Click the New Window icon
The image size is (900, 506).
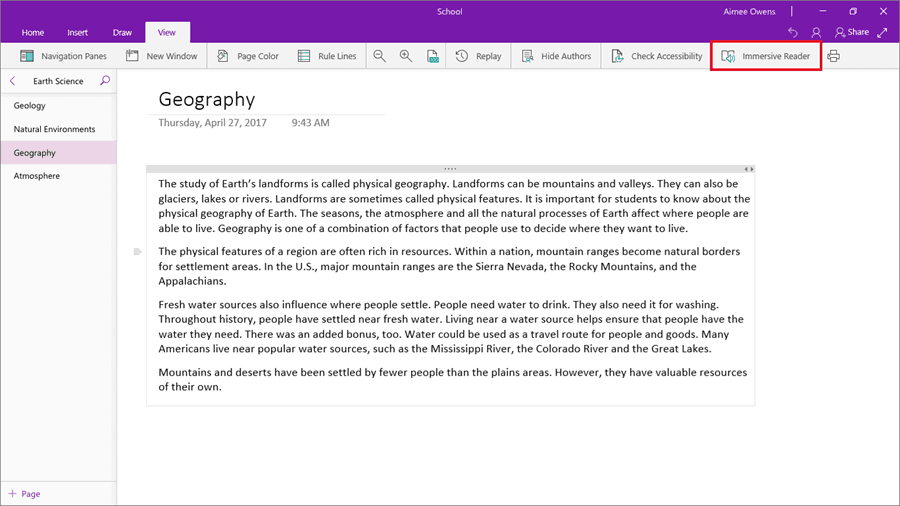[132, 56]
